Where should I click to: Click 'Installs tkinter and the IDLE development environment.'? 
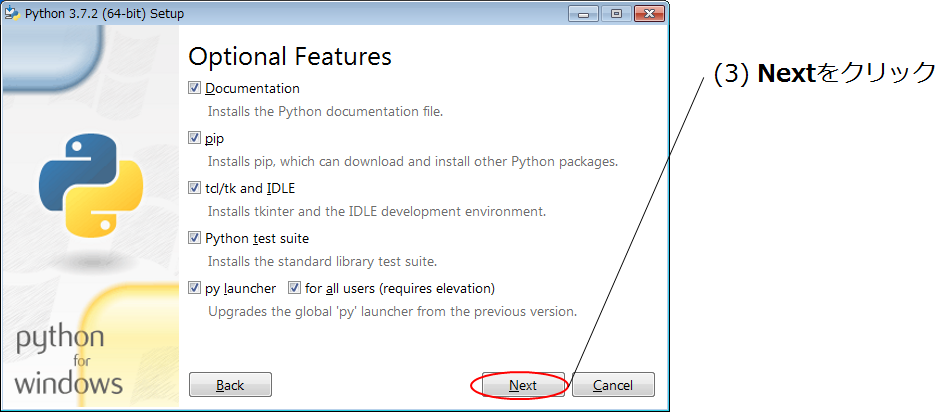point(377,212)
